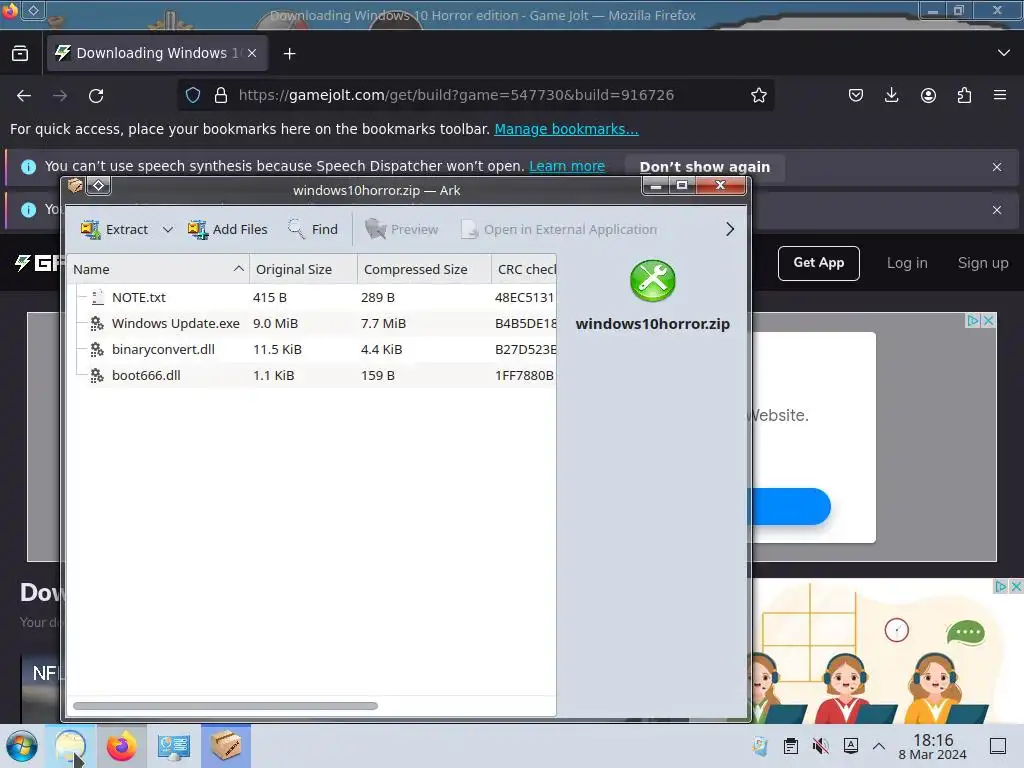
Task: Click the horizontal scrollbar in the Ark file list
Action: tap(225, 706)
